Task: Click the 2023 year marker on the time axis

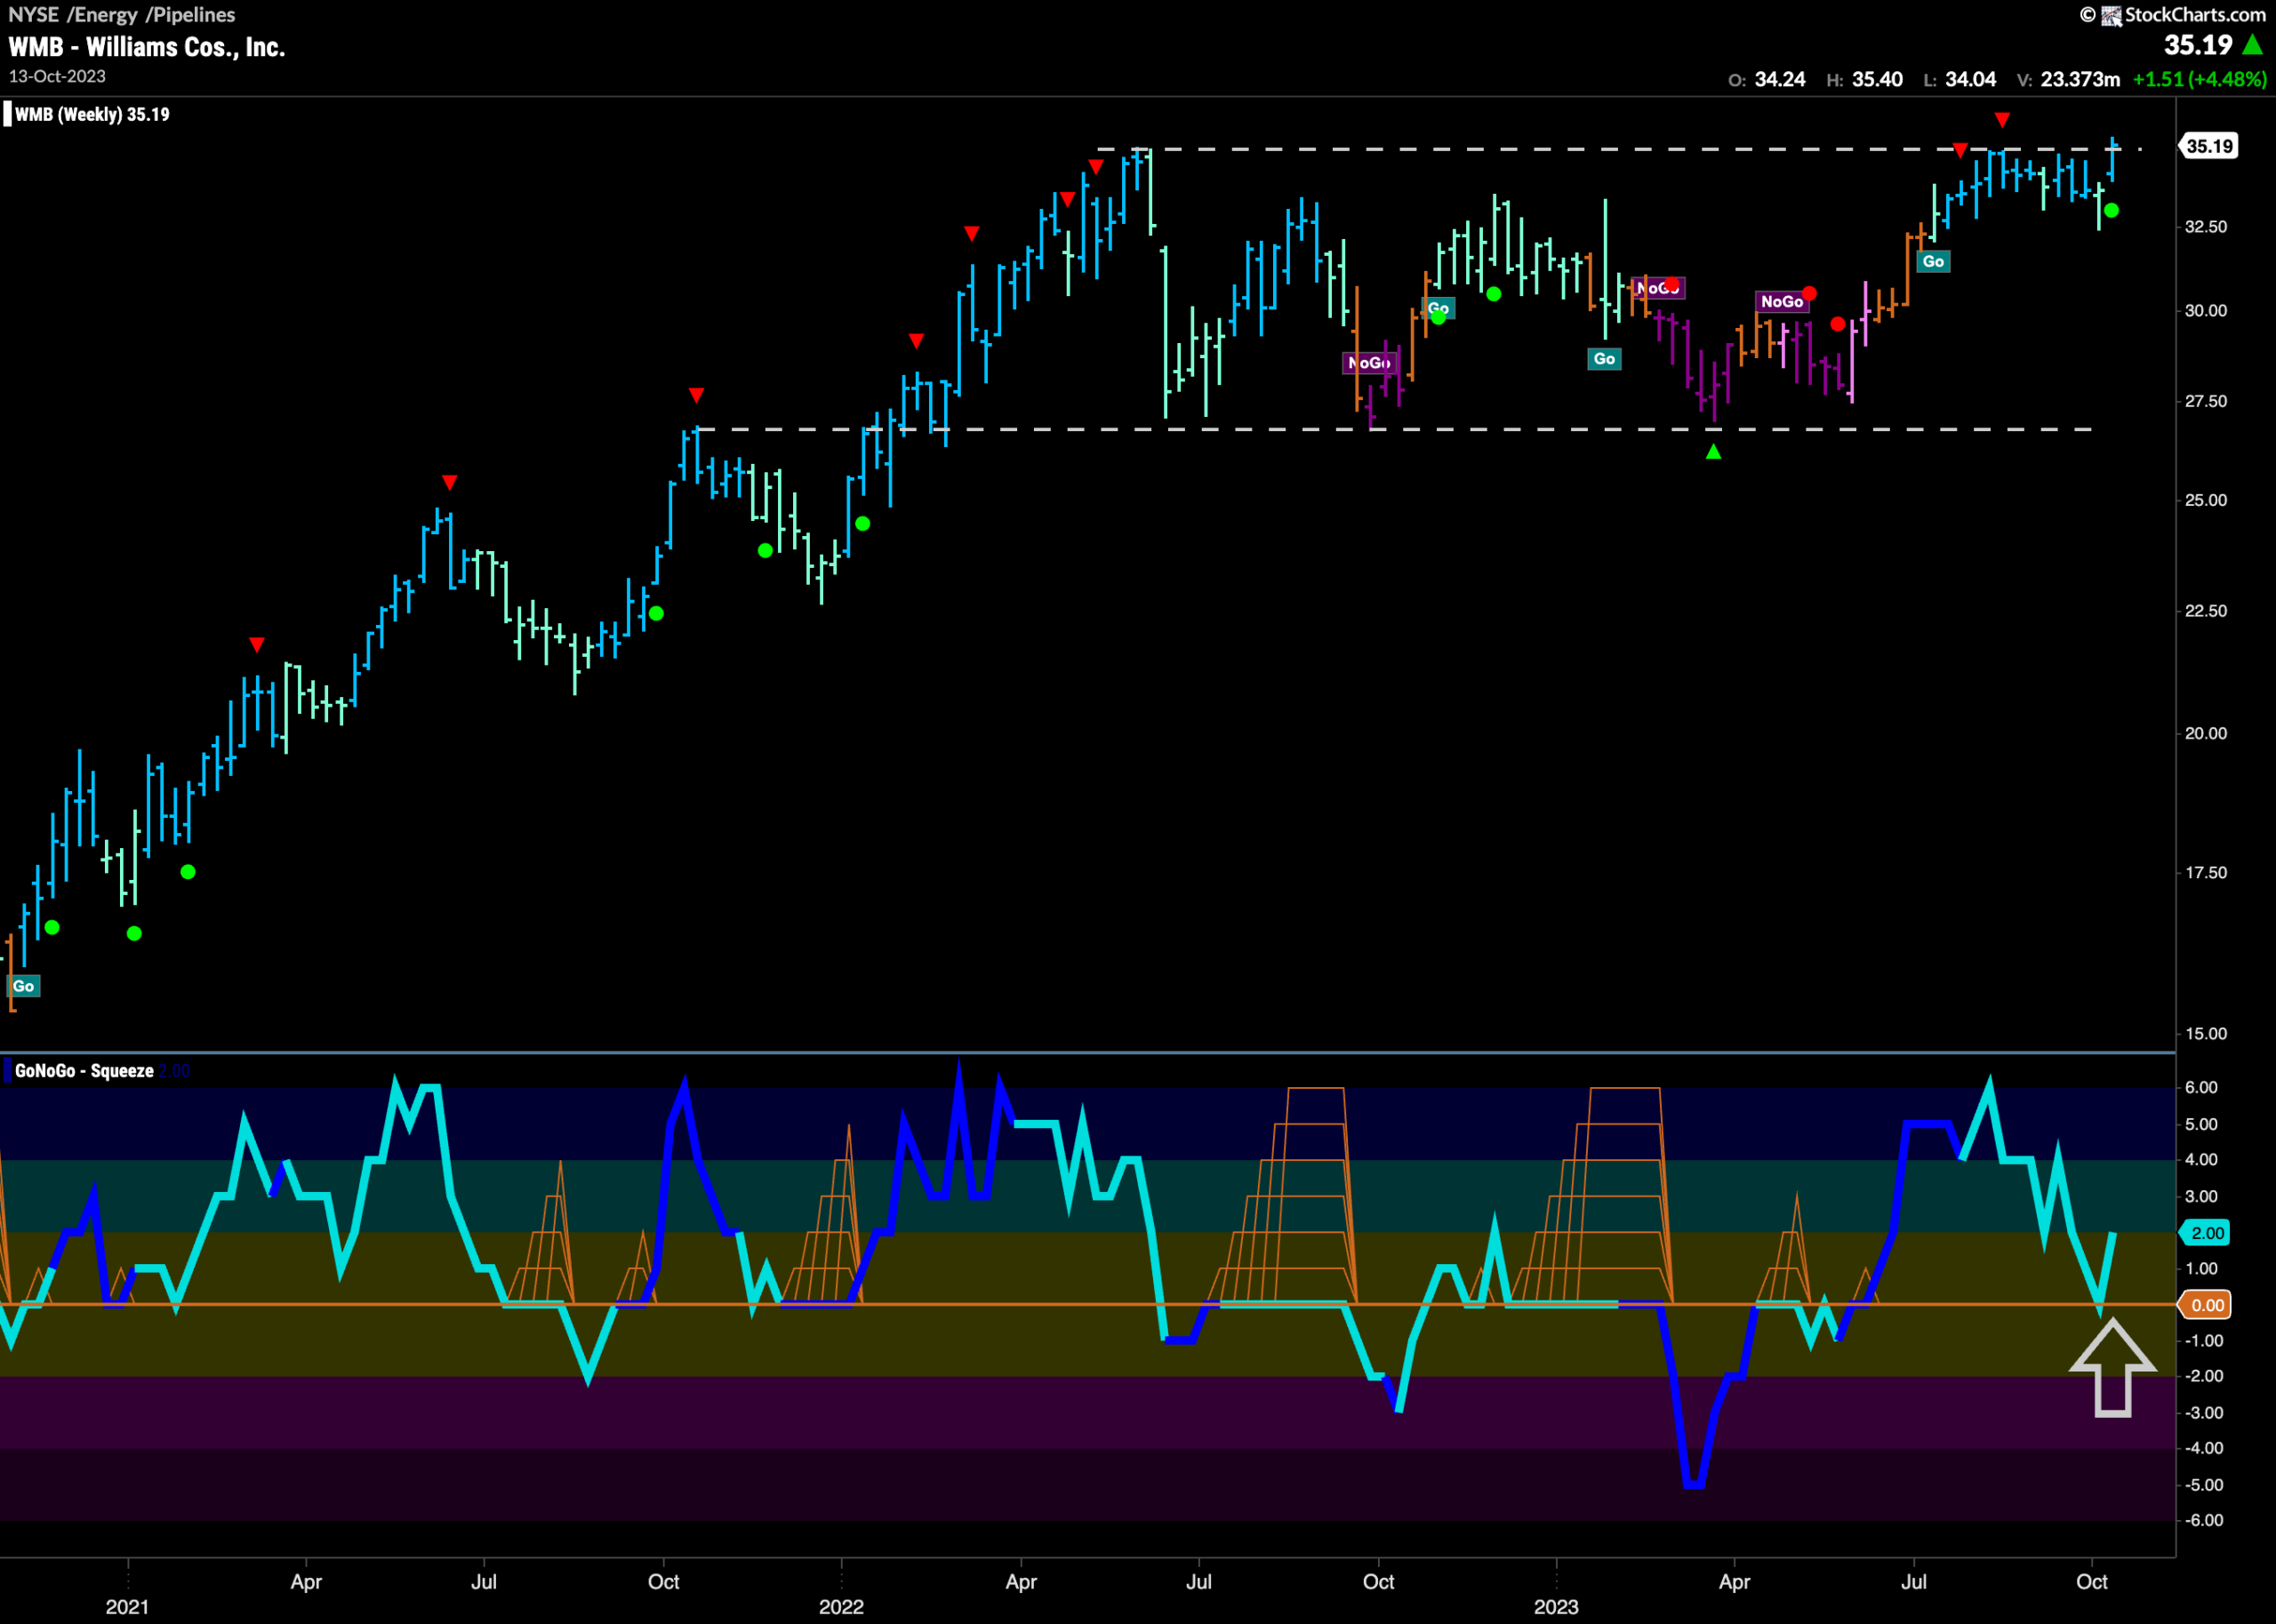Action: tap(1556, 1606)
